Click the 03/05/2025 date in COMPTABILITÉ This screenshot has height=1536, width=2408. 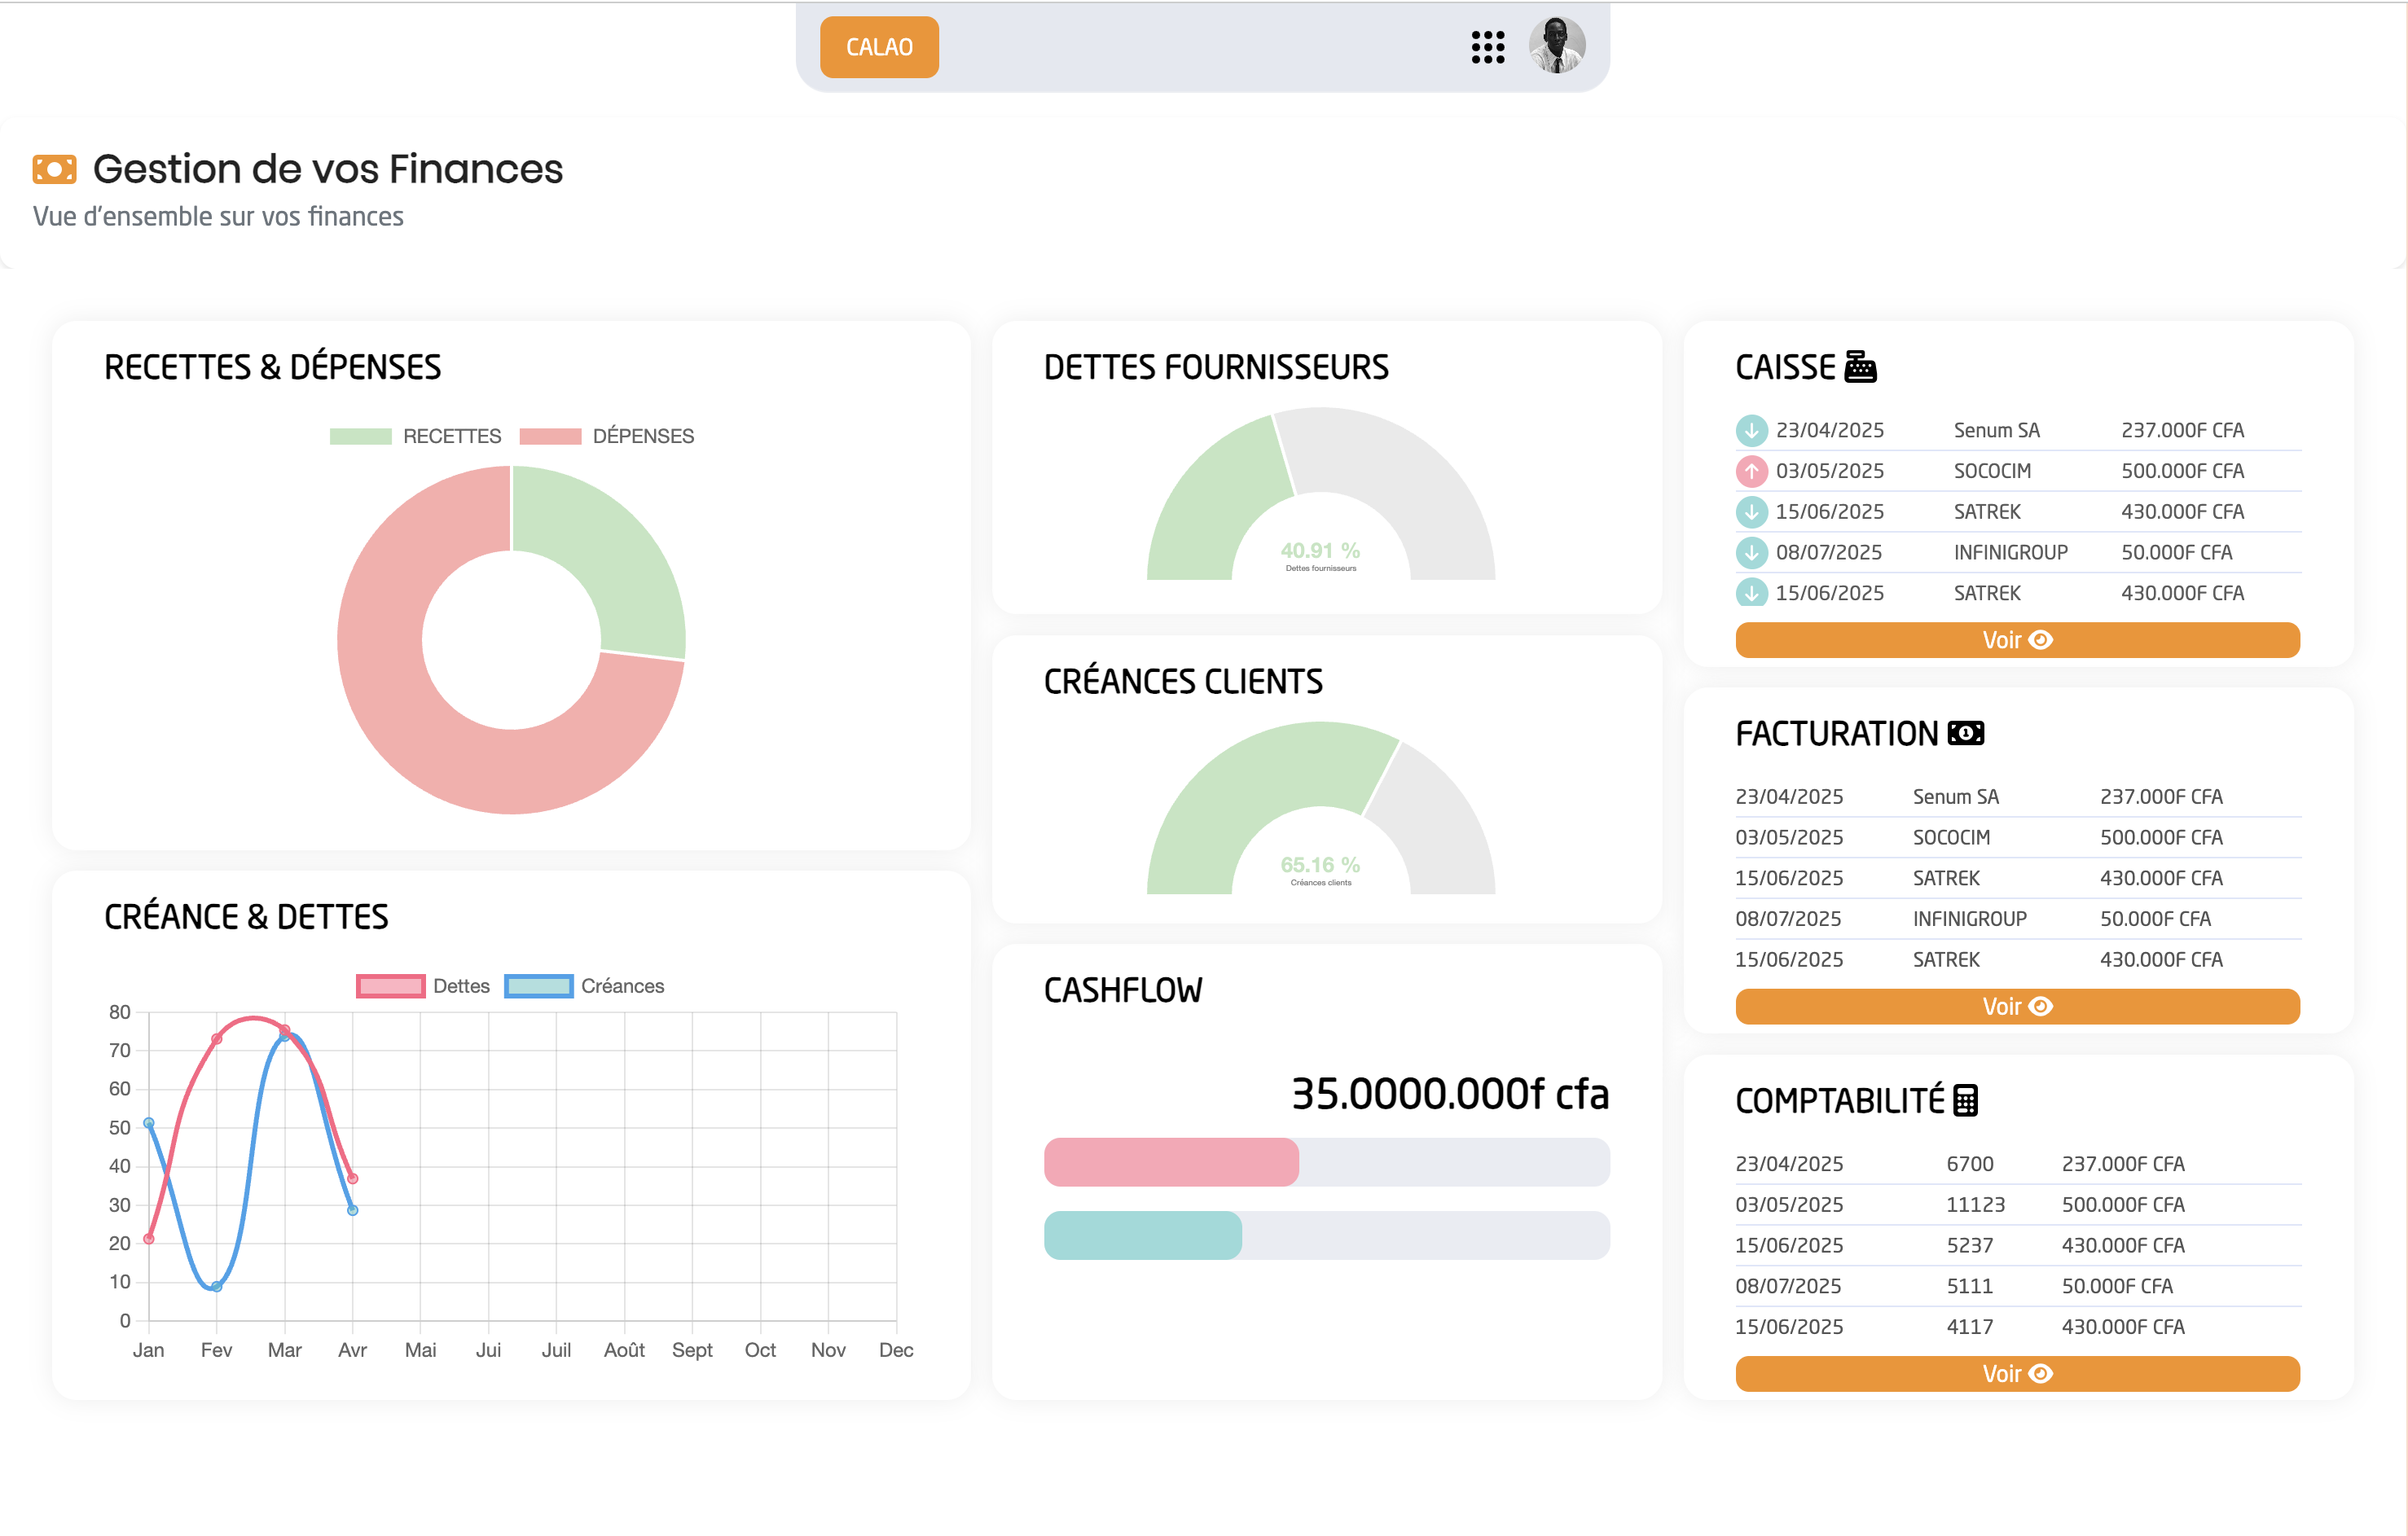click(x=1789, y=1204)
